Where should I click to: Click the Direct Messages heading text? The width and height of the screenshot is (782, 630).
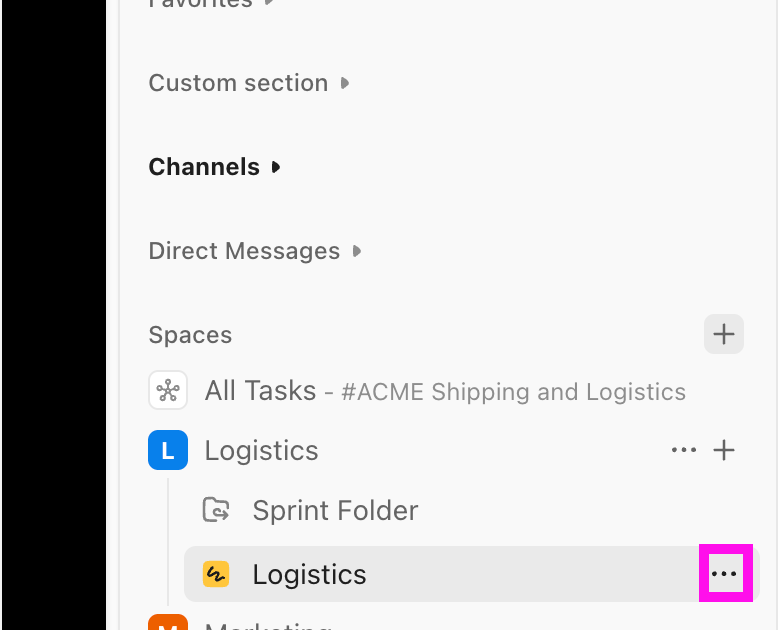(244, 251)
